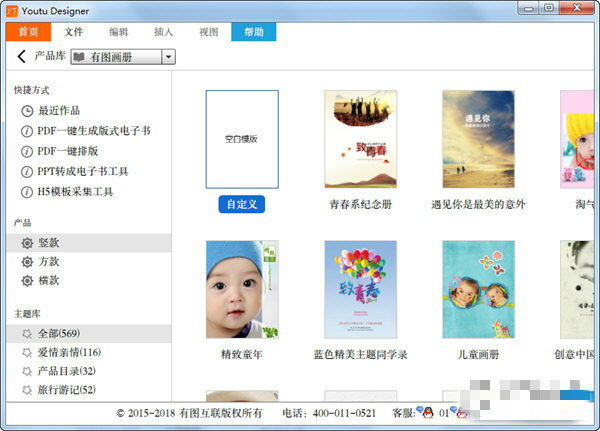
Task: Click the Youtu Designer YT logo icon
Action: pyautogui.click(x=12, y=11)
